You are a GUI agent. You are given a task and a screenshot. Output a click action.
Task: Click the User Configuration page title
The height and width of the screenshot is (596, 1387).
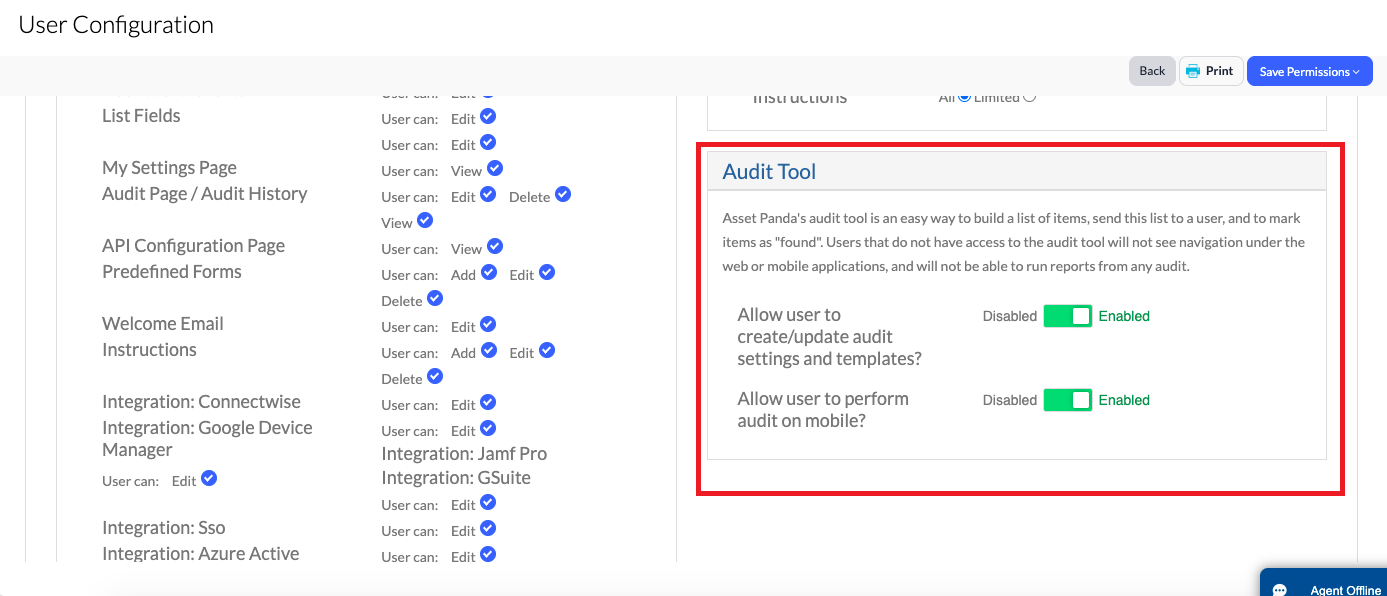116,25
